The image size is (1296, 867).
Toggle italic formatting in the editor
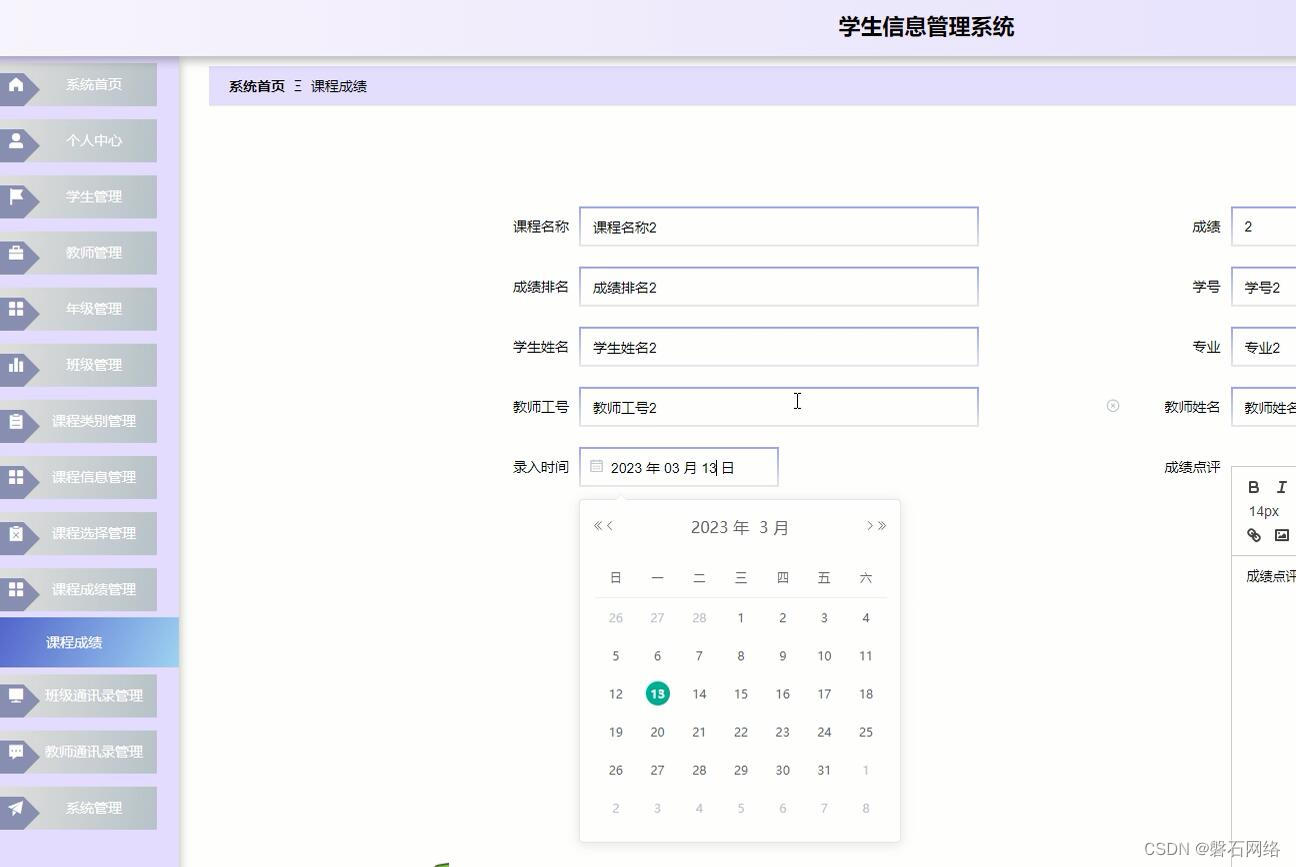(x=1281, y=487)
